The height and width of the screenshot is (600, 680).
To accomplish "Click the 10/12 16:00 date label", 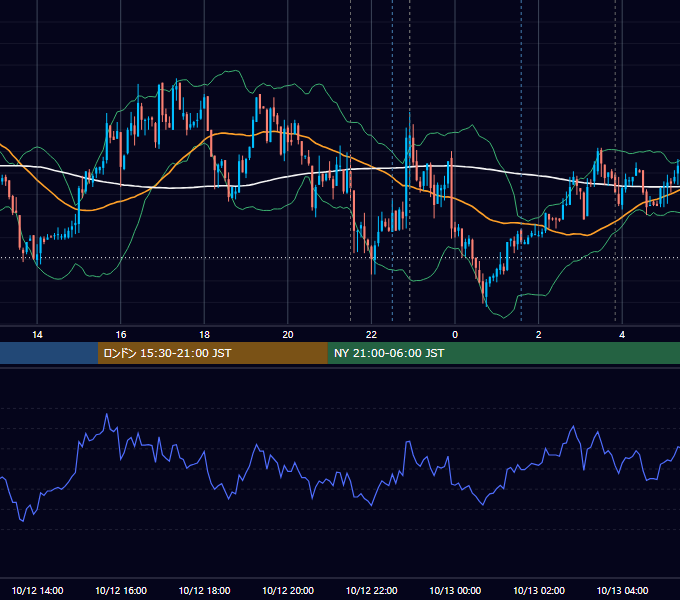I will (121, 590).
